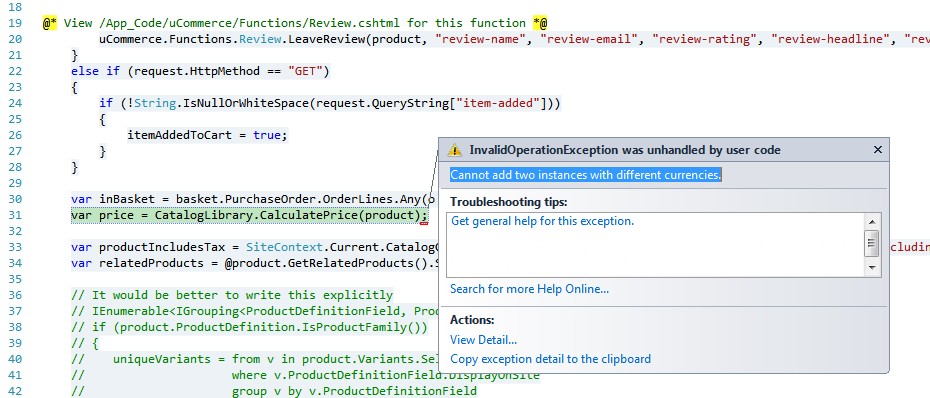This screenshot has height=398, width=930.
Task: Click the troubleshooting tips scroll down arrow
Action: tap(871, 268)
